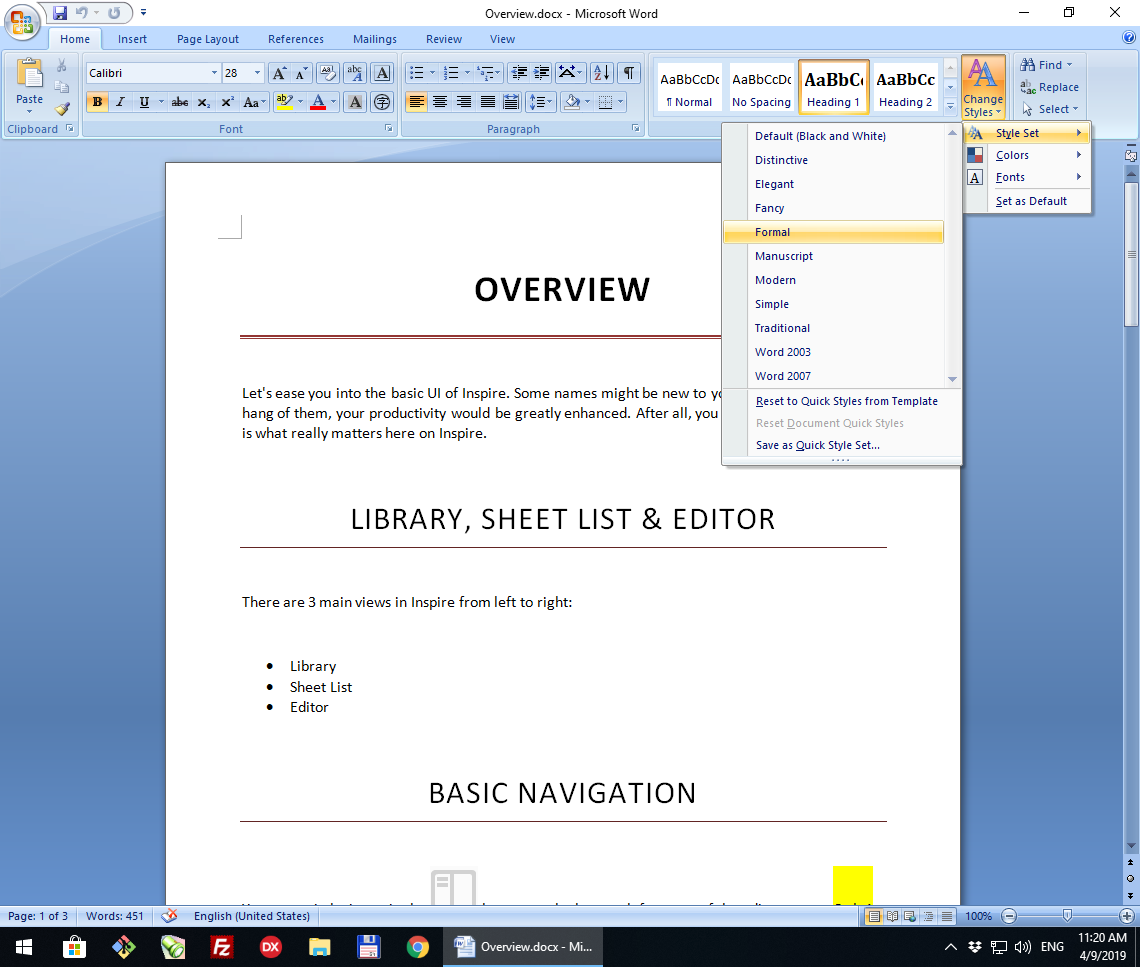The height and width of the screenshot is (967, 1140).
Task: Open the Font dialog launcher
Action: point(389,128)
